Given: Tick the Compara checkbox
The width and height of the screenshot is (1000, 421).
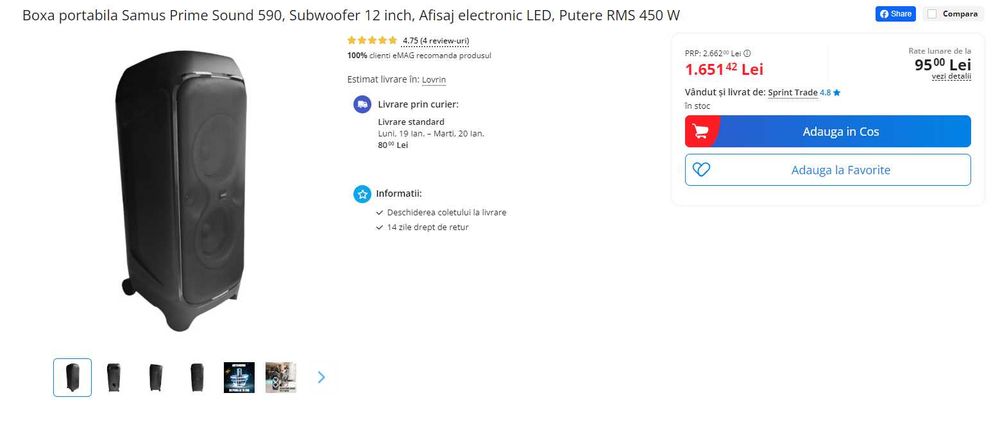Looking at the screenshot, I should [x=932, y=14].
